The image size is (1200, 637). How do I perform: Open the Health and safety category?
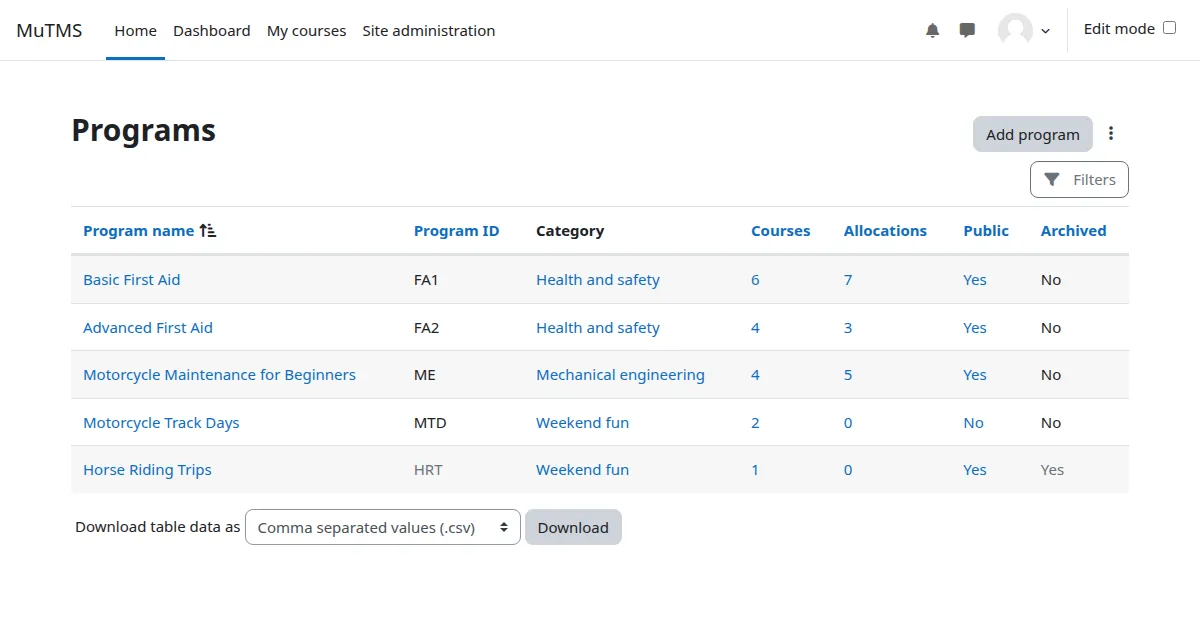point(597,279)
